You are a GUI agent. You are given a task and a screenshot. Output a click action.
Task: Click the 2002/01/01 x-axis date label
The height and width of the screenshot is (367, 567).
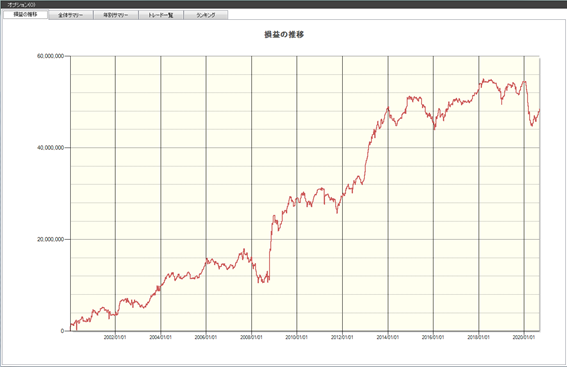(x=115, y=337)
